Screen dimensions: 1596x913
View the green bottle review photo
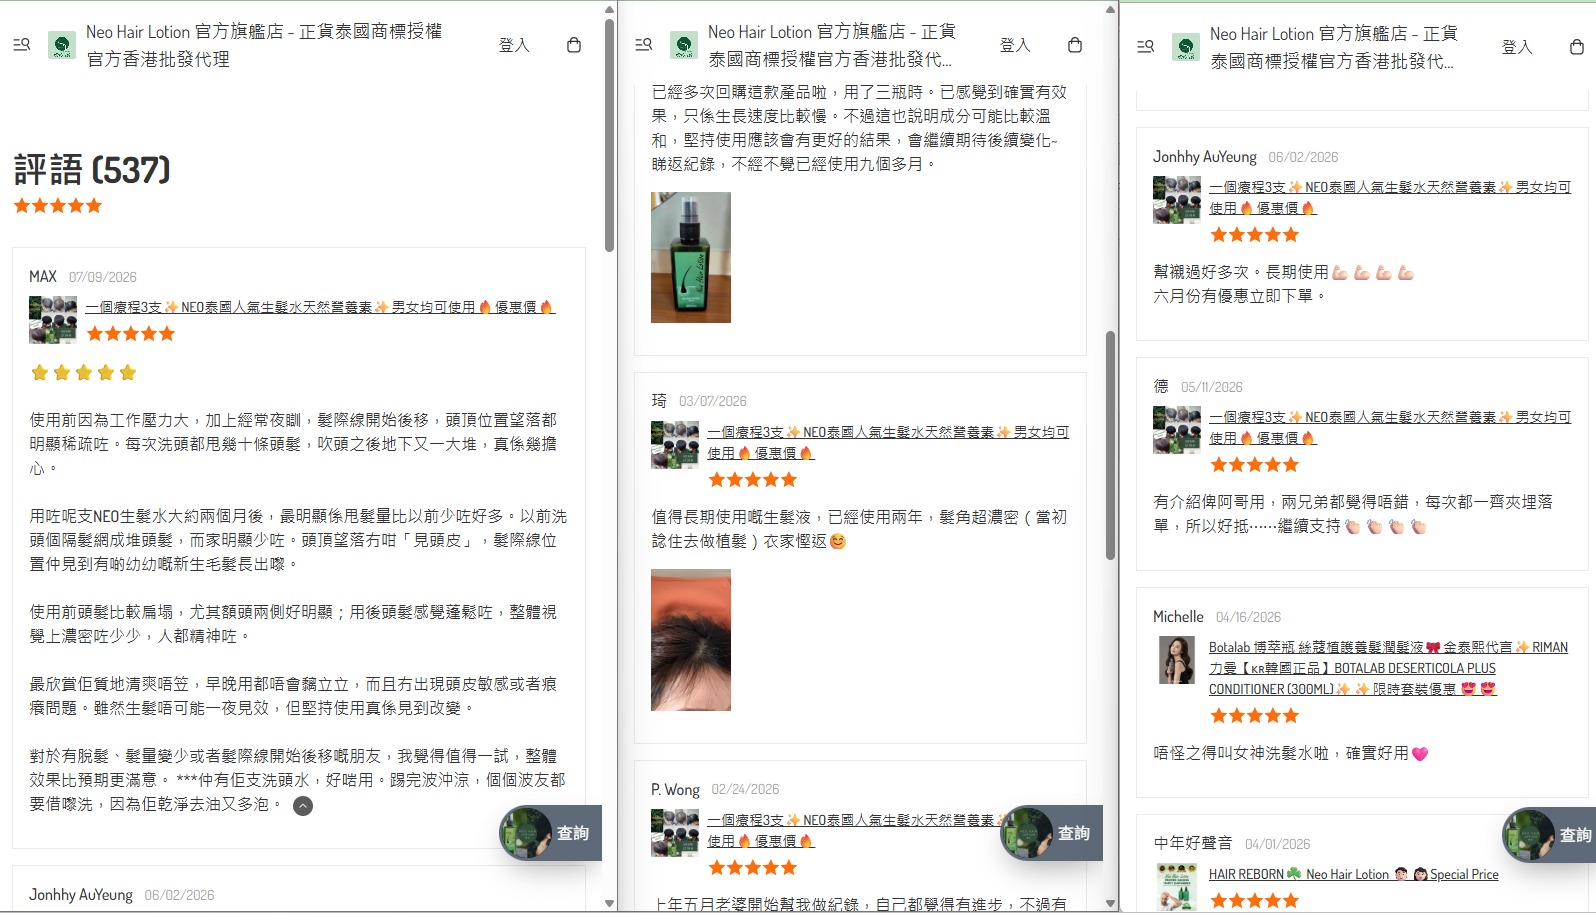tap(691, 257)
